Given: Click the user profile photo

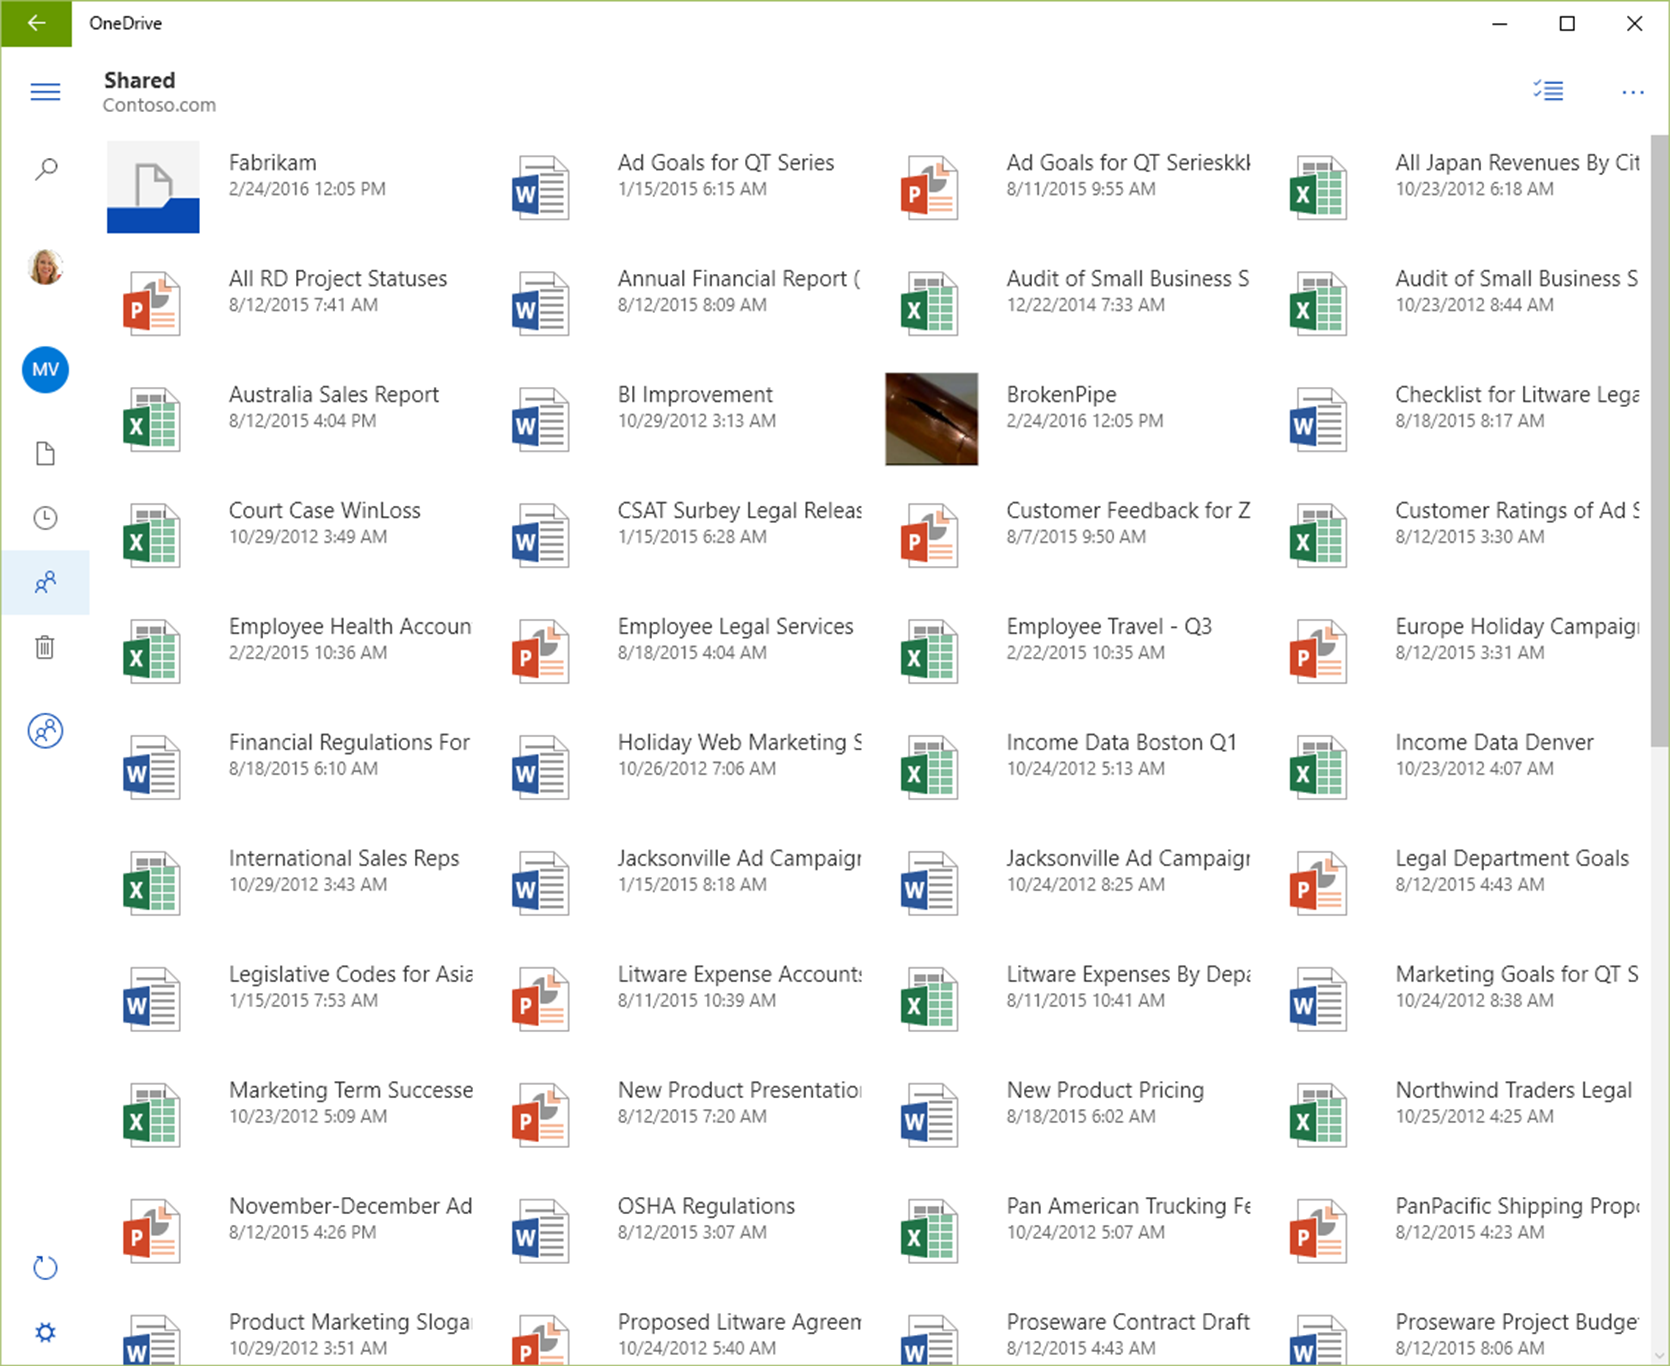Looking at the screenshot, I should click(45, 268).
